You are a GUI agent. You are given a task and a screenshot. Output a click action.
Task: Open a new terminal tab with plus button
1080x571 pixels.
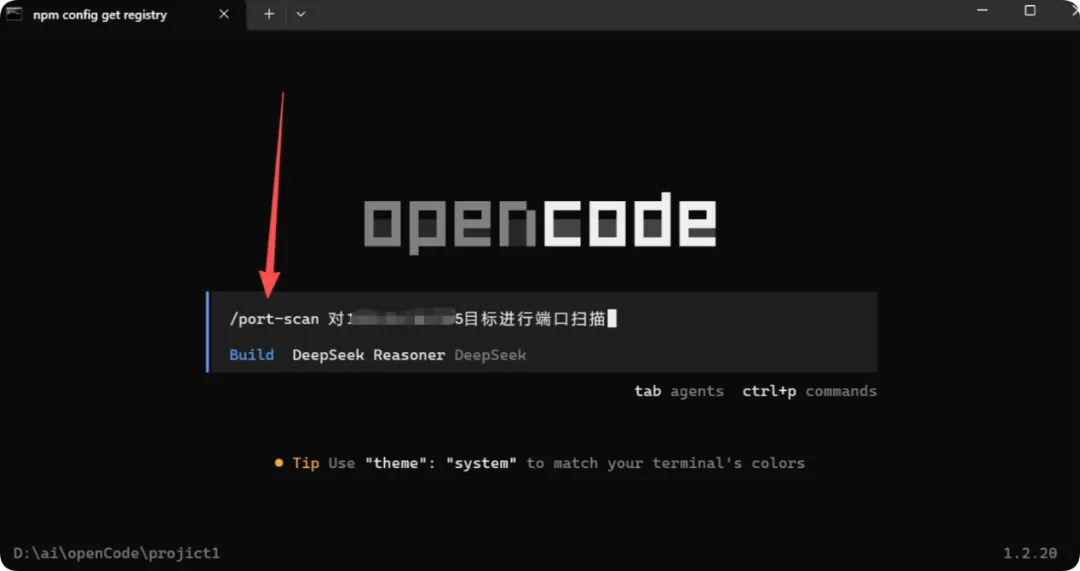269,14
